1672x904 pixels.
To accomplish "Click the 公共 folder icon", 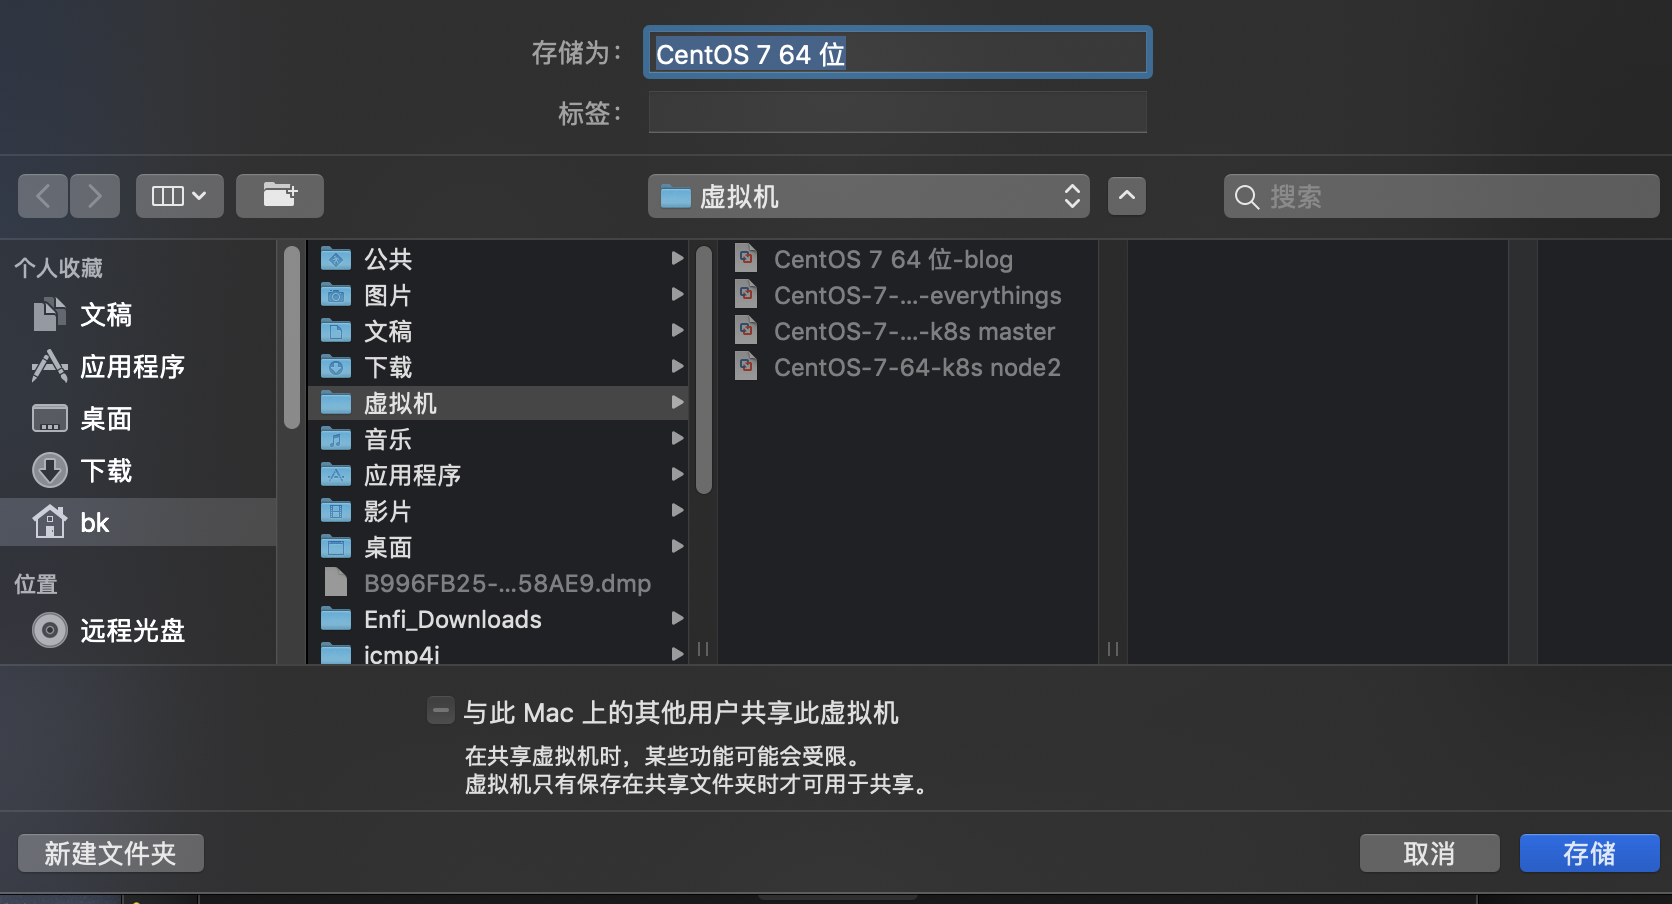I will click(x=336, y=259).
